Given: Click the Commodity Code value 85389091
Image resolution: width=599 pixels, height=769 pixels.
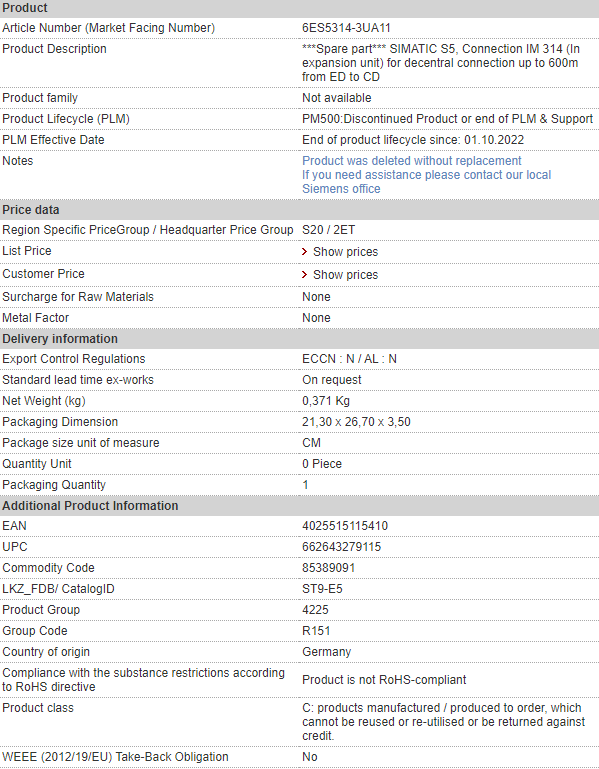Looking at the screenshot, I should click(x=329, y=568).
